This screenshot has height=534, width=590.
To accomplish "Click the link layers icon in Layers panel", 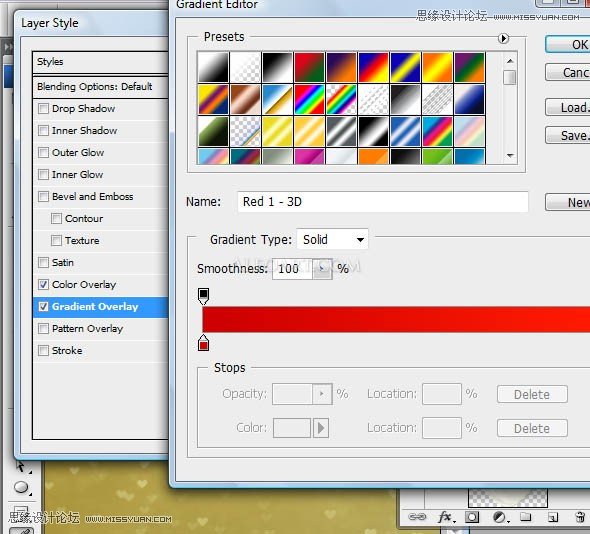I will (417, 517).
